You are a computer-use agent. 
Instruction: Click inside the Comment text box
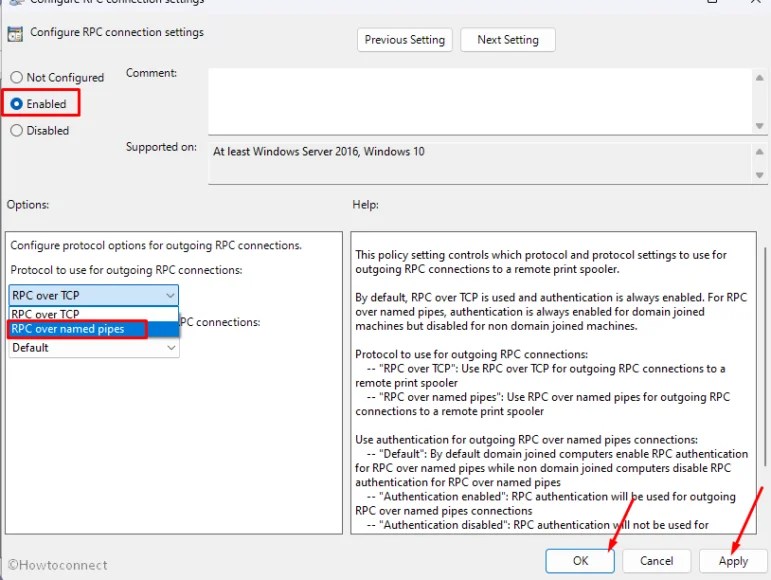(x=479, y=101)
